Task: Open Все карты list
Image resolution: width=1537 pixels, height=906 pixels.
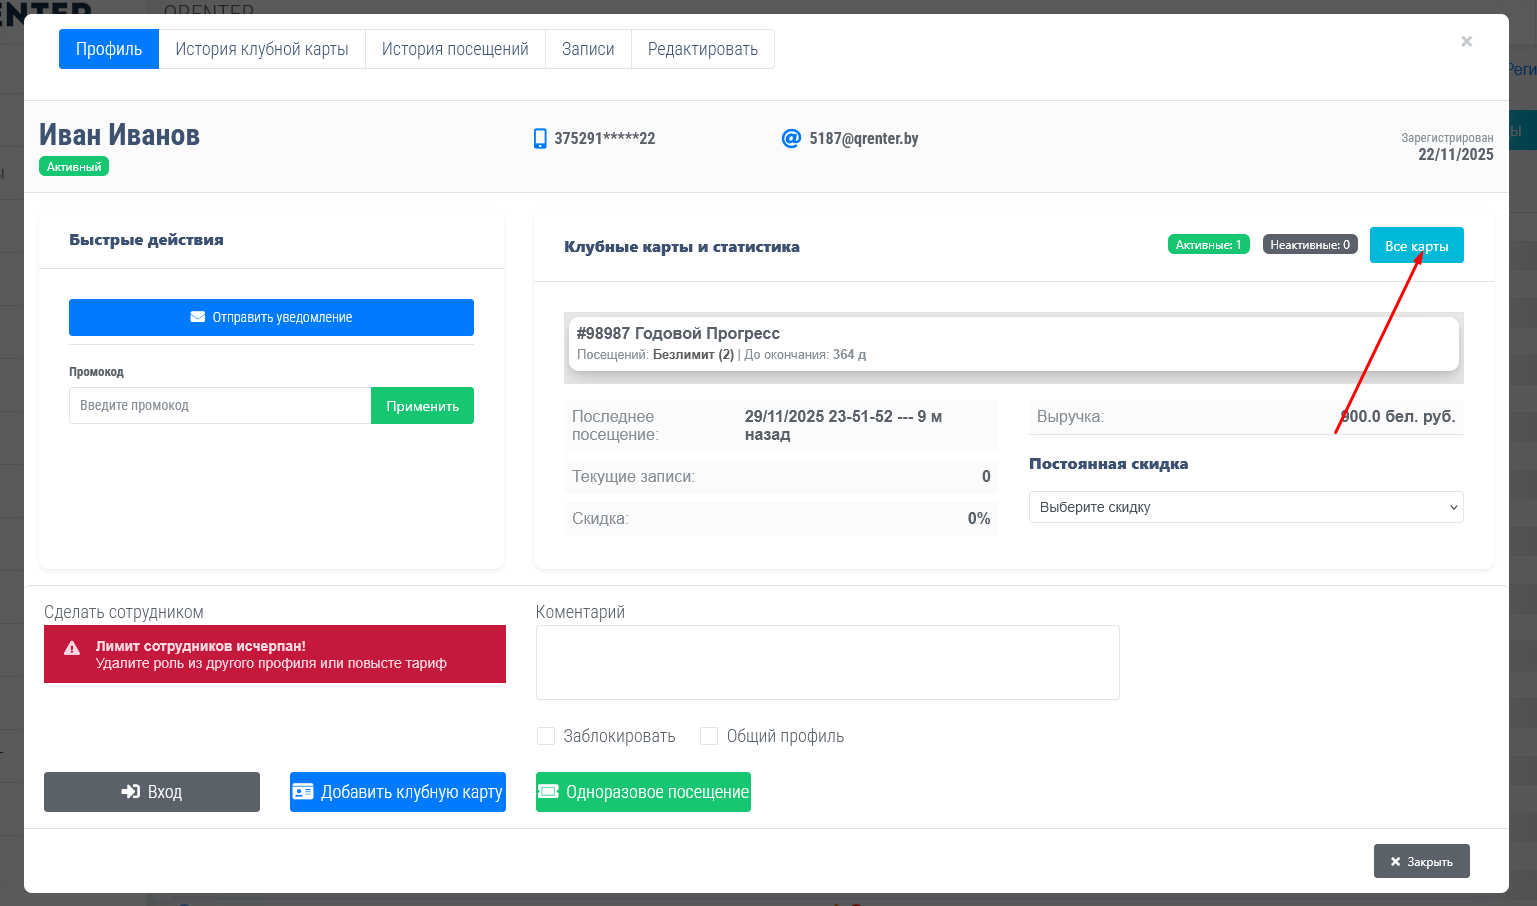Action: (x=1416, y=246)
